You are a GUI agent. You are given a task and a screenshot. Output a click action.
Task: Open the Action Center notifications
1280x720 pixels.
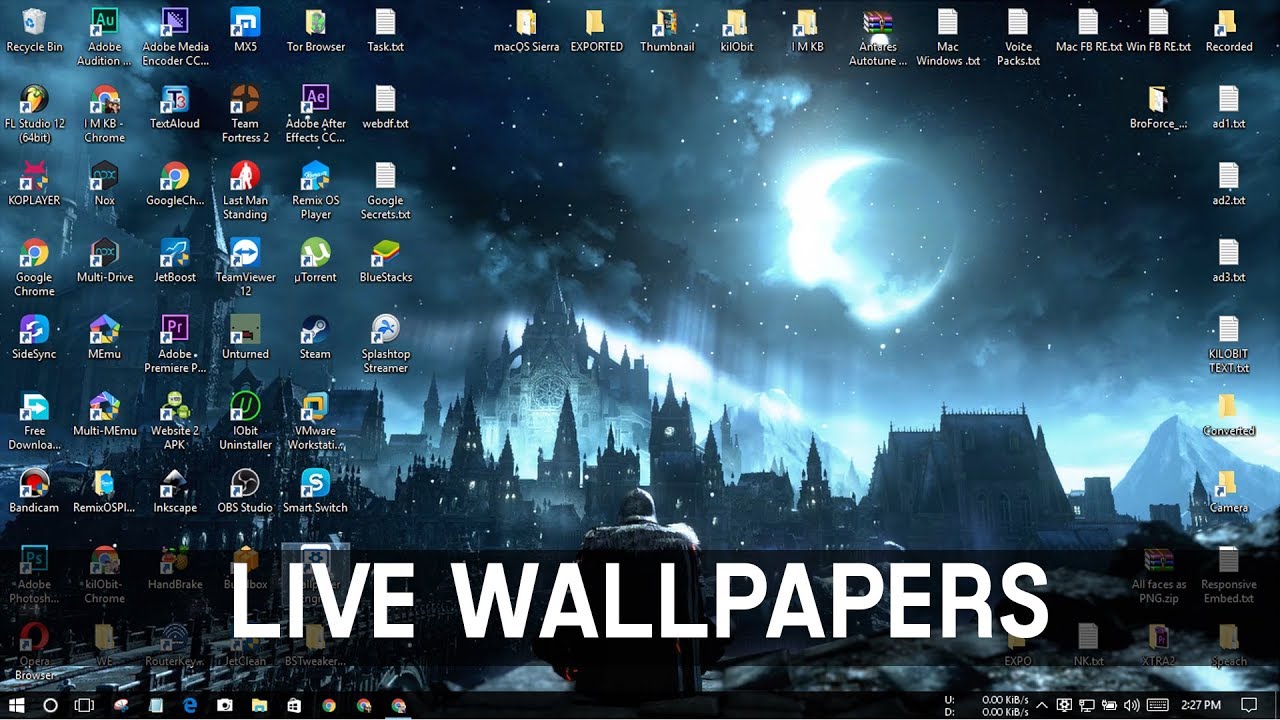1249,705
